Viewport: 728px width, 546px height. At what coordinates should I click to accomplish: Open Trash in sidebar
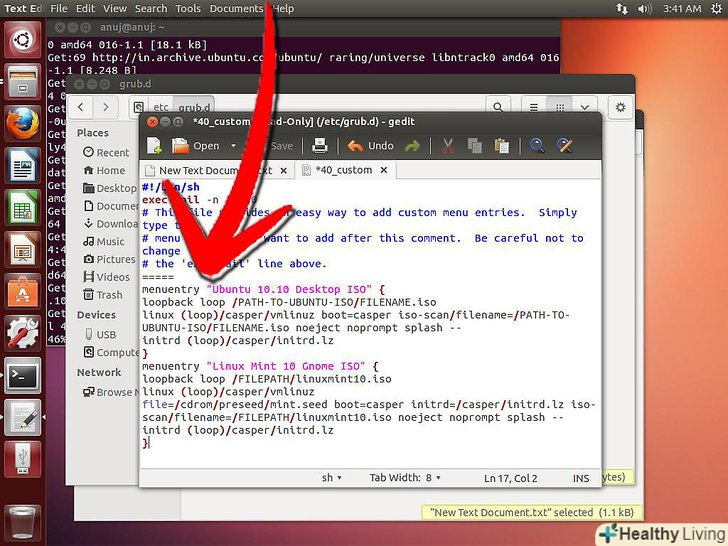[x=103, y=295]
